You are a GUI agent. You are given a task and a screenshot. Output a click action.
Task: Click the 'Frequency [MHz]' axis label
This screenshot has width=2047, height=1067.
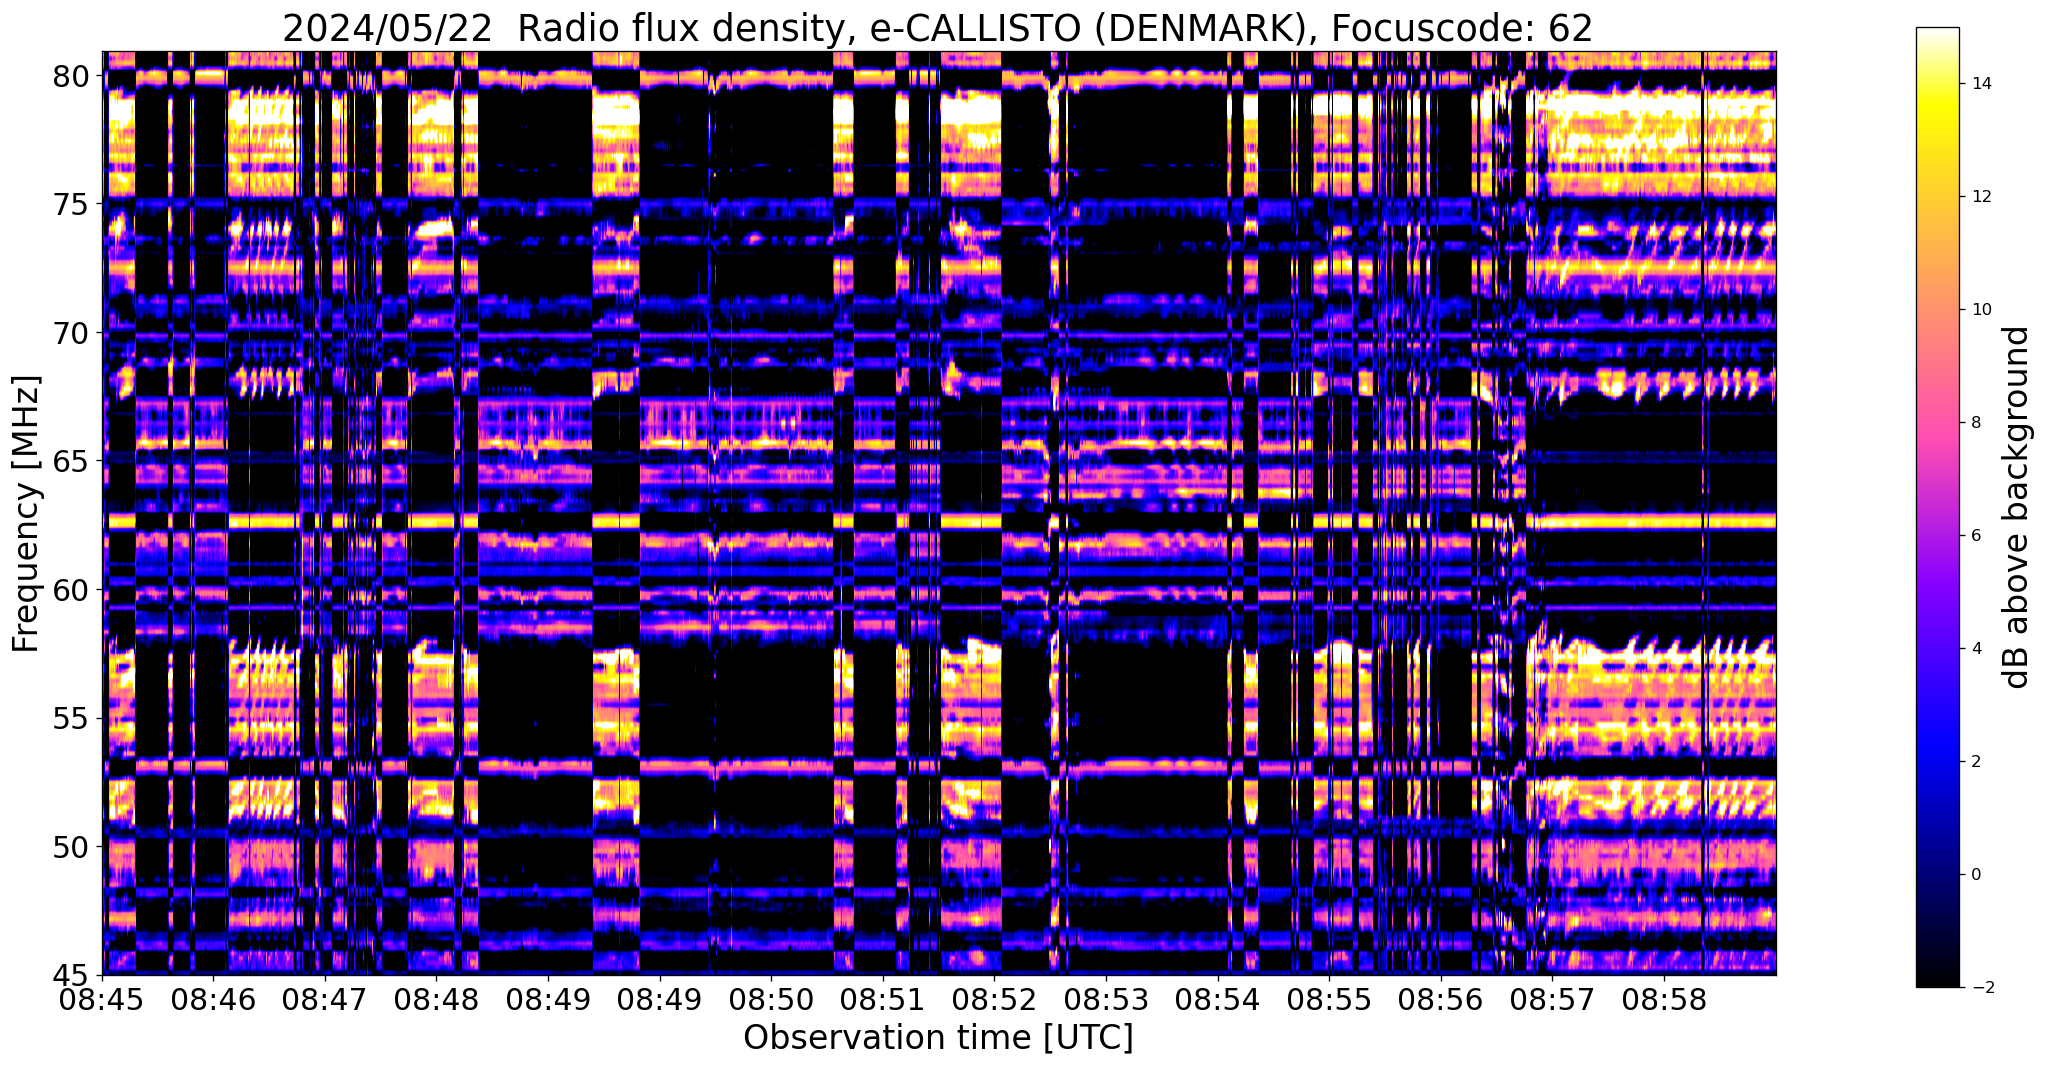[26, 514]
